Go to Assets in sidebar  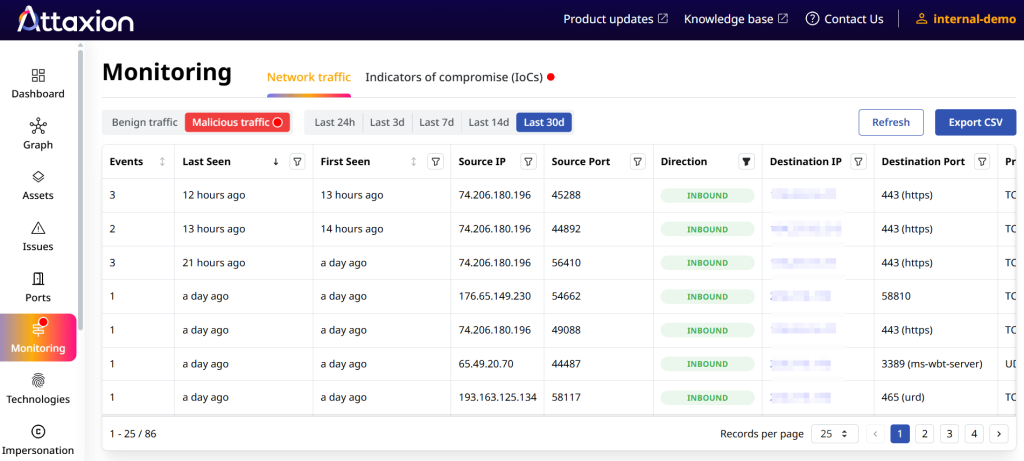click(x=38, y=185)
